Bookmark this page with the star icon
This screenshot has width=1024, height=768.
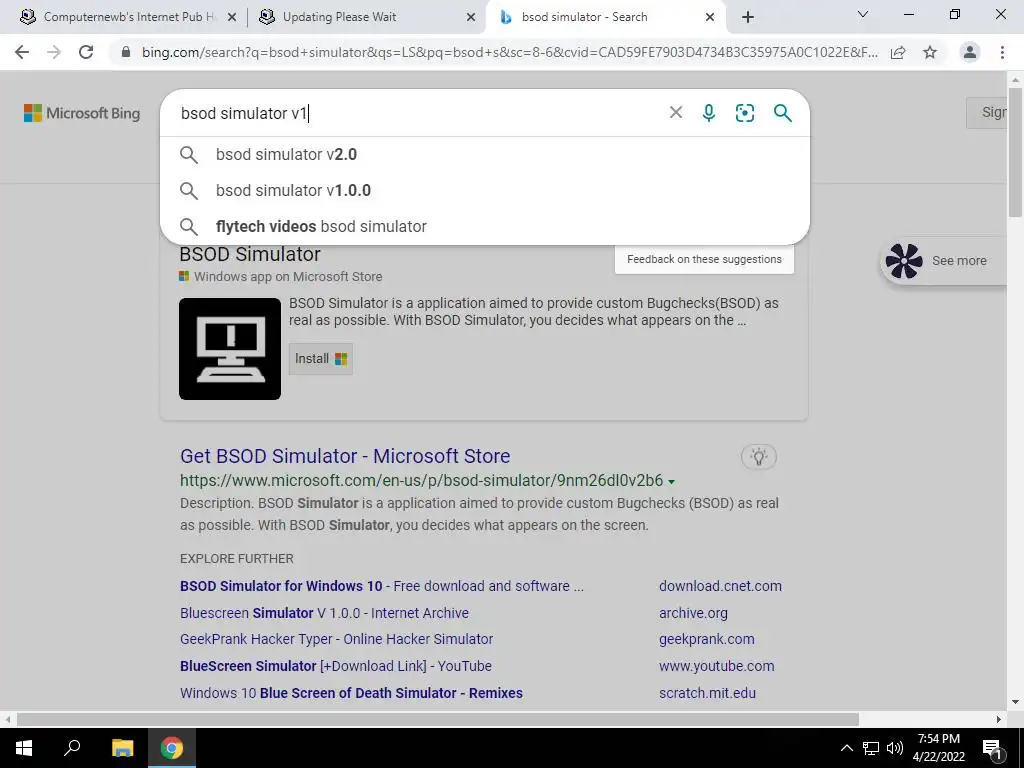click(x=930, y=52)
